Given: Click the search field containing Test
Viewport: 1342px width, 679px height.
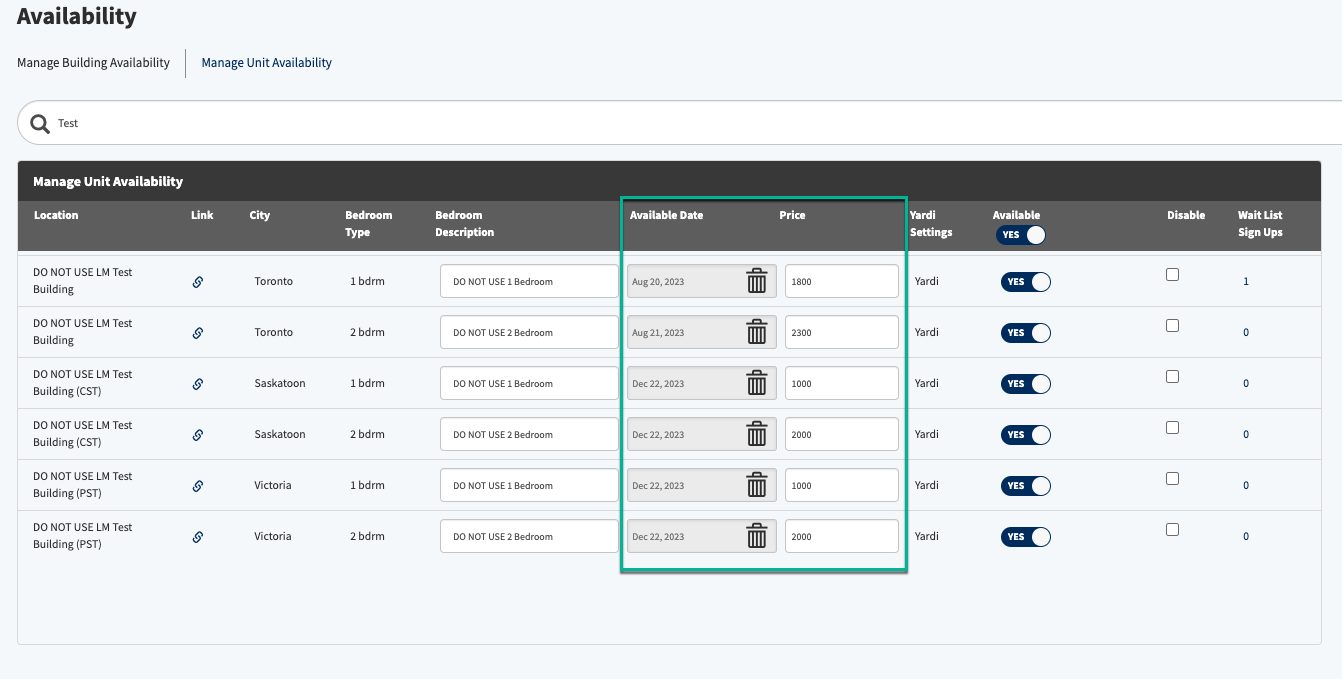Looking at the screenshot, I should point(680,123).
